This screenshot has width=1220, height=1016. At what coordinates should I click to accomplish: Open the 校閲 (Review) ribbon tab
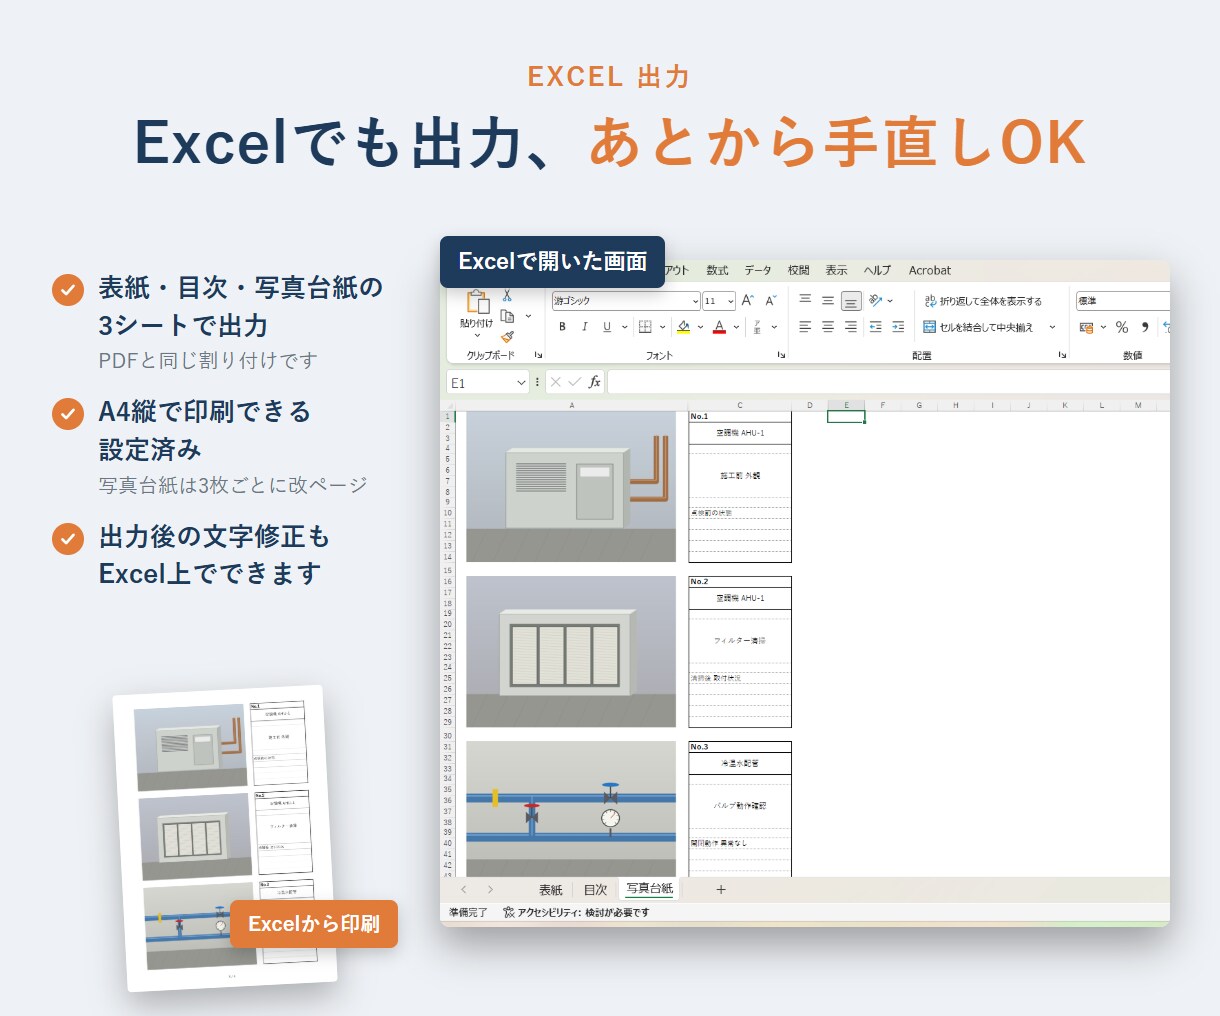point(798,270)
